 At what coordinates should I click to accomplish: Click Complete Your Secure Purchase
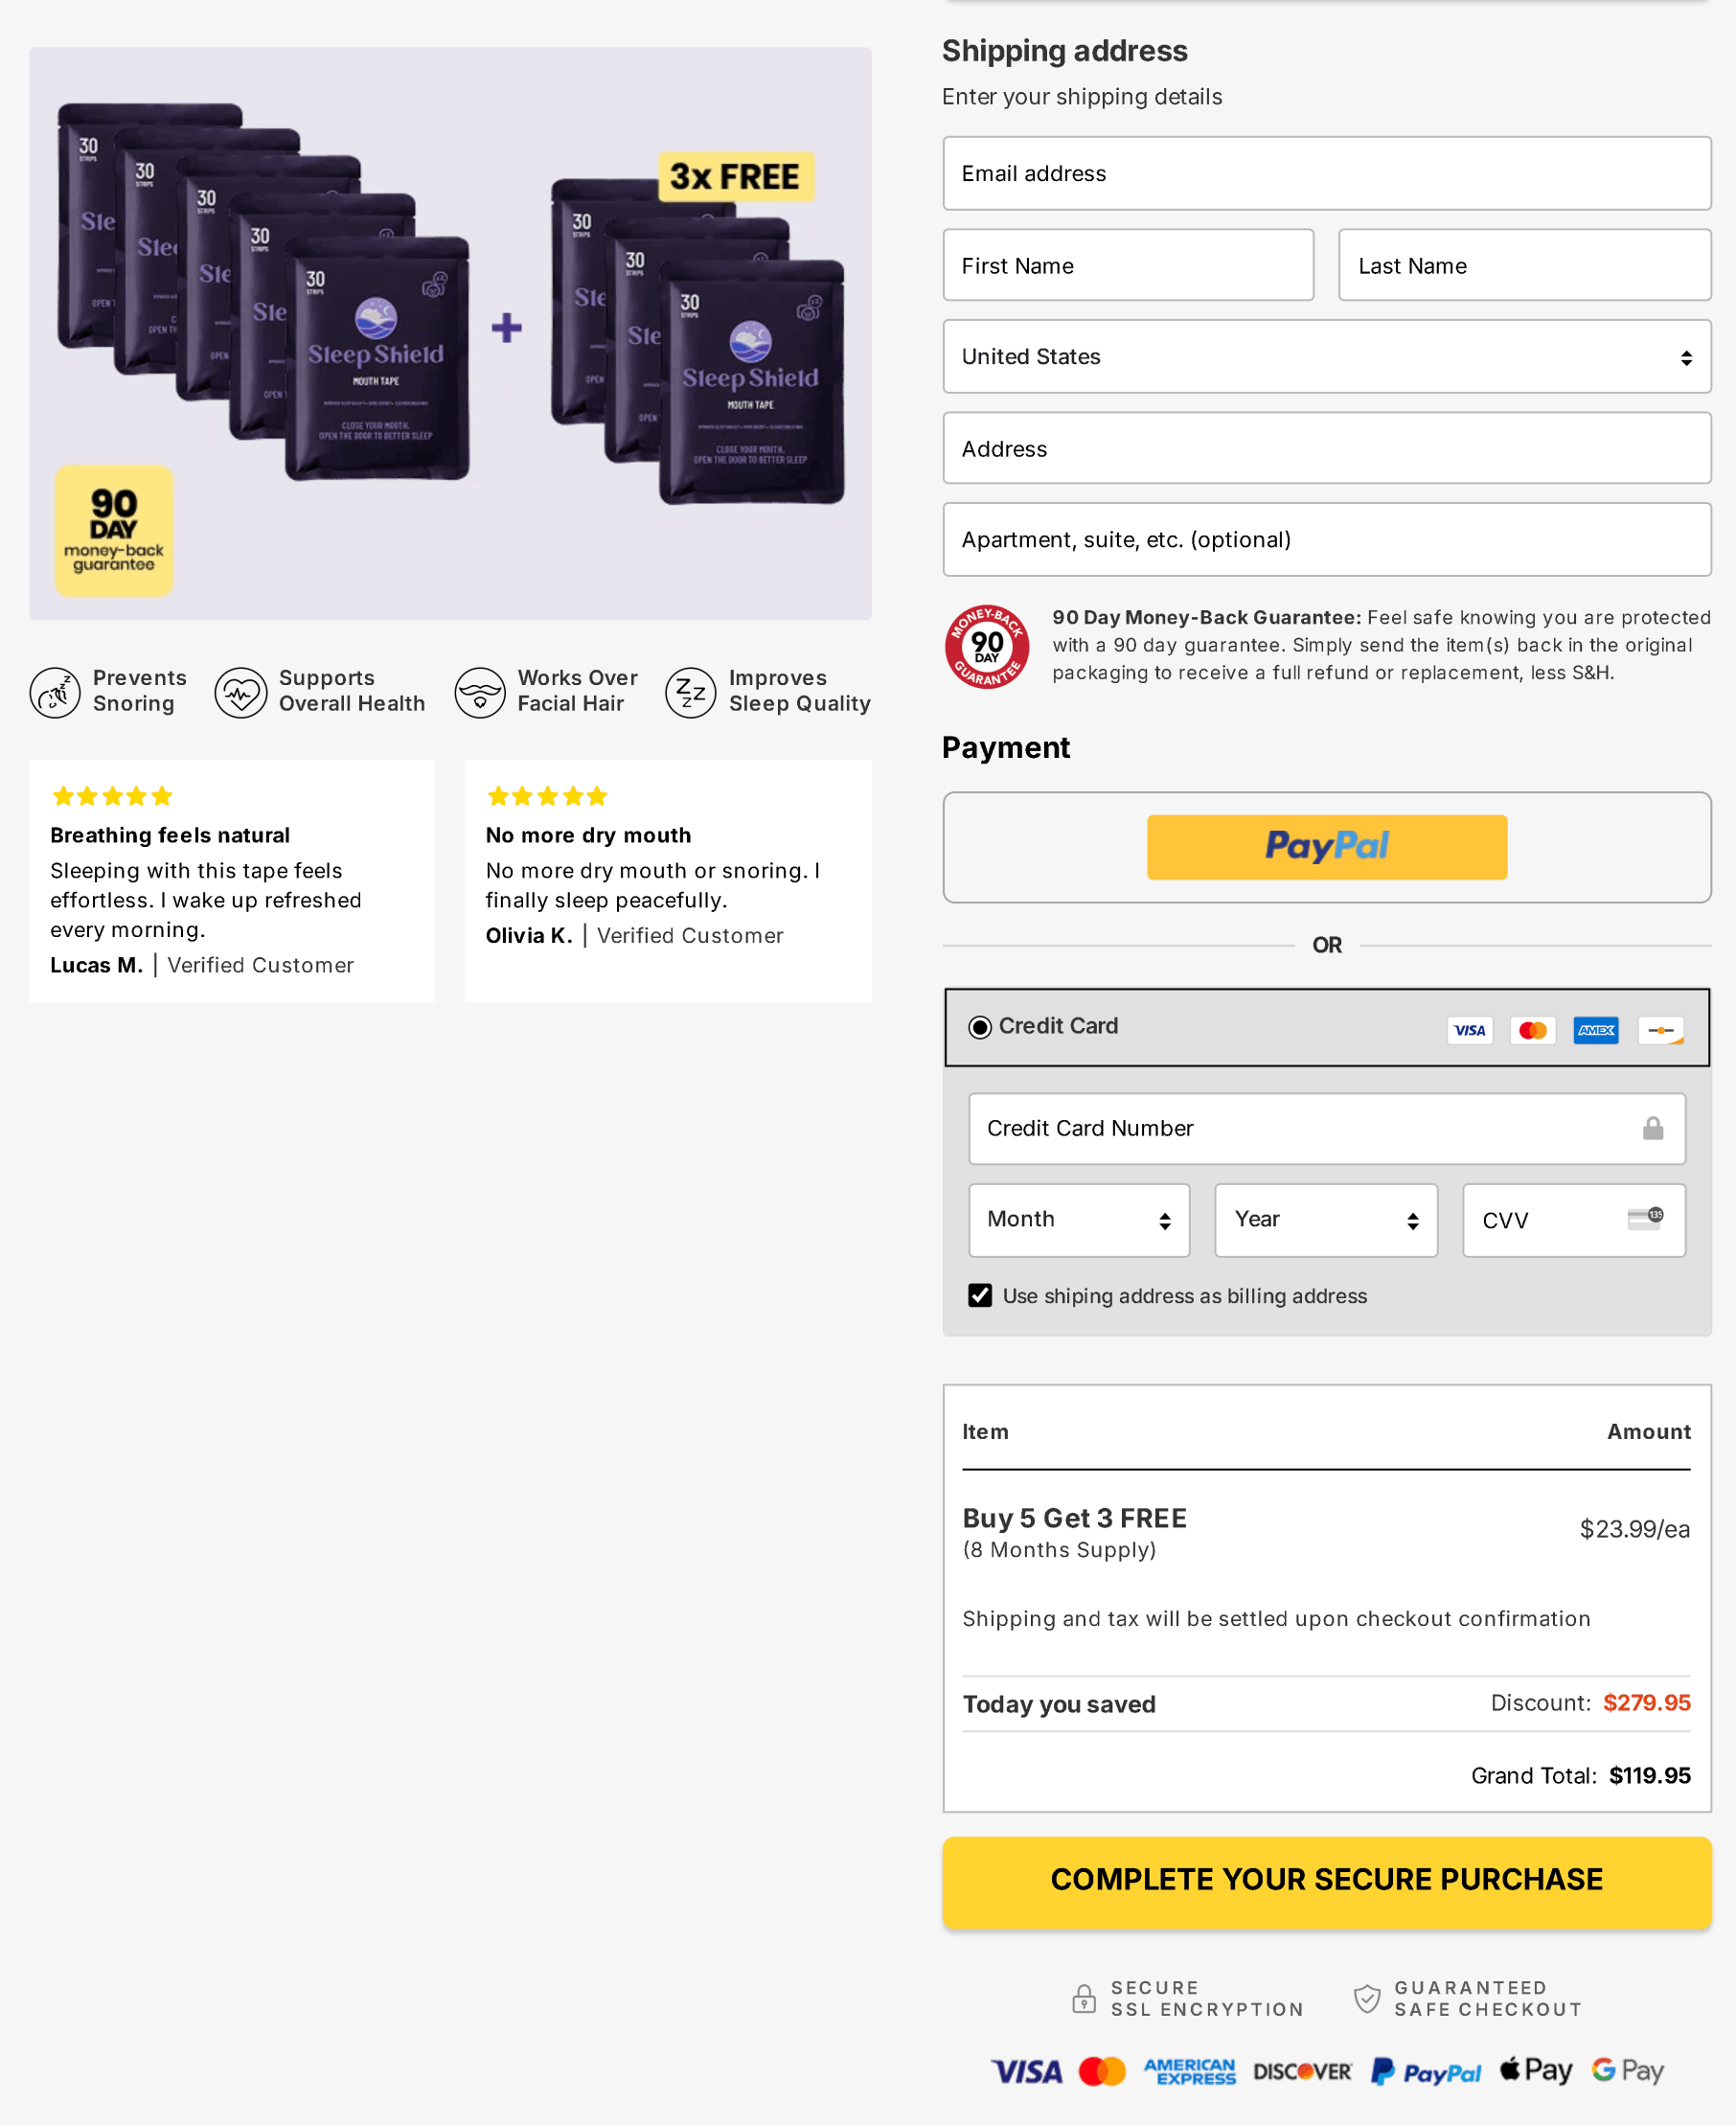pos(1327,1881)
